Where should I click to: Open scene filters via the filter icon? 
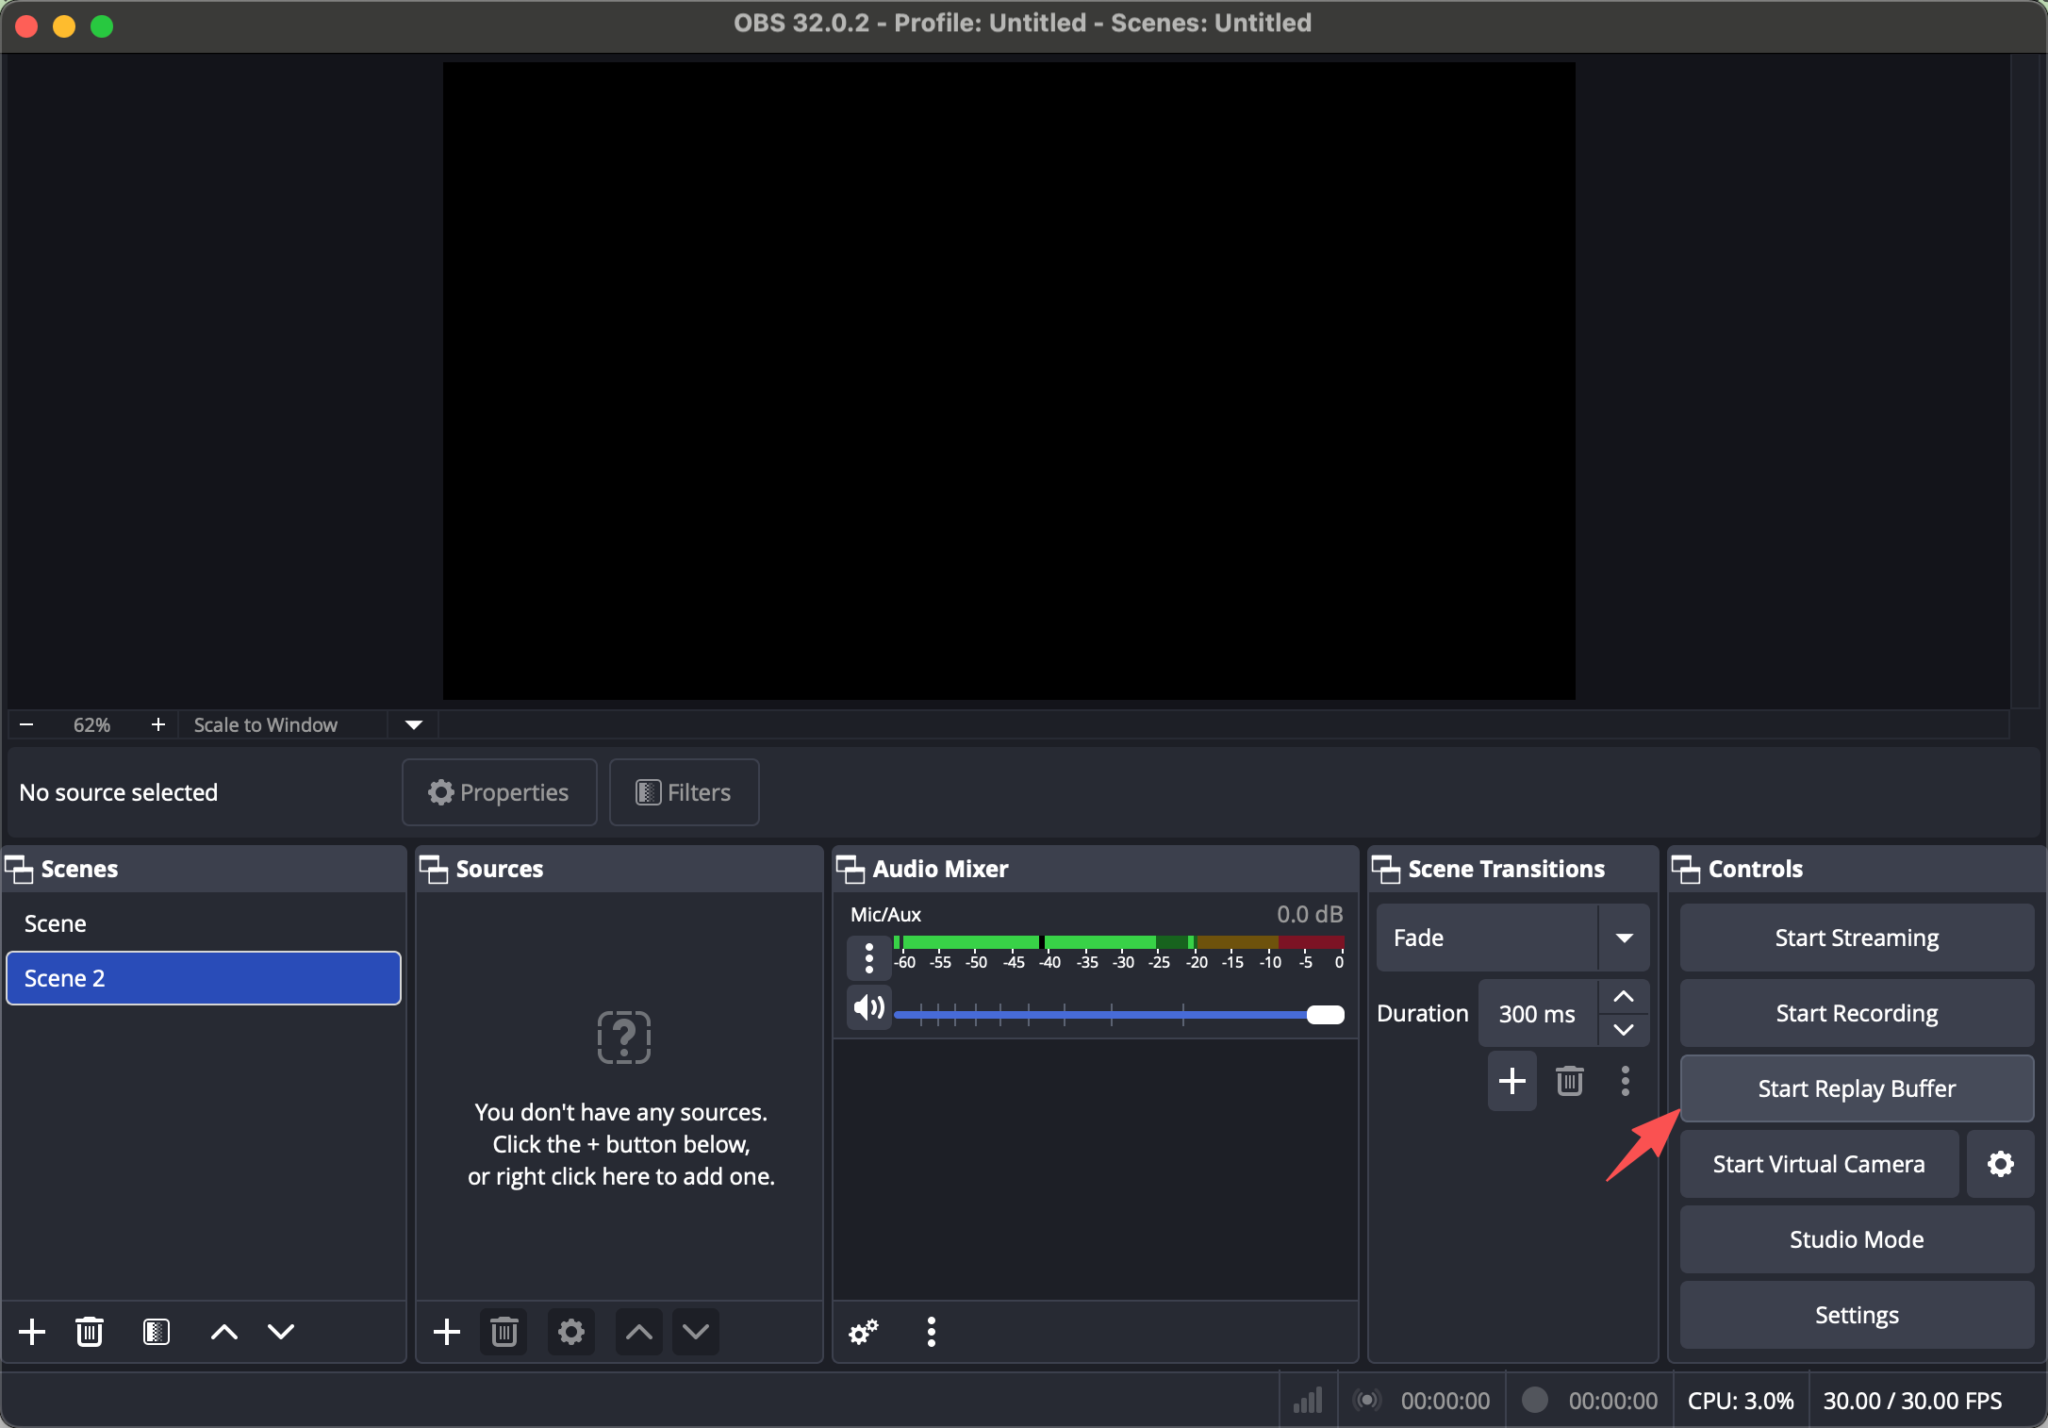(155, 1331)
